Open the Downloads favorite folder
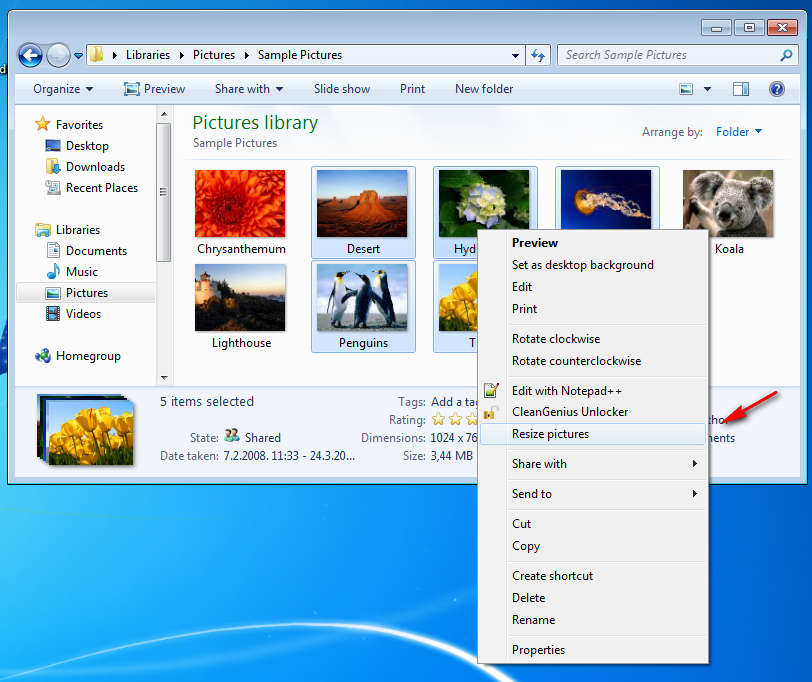Screen dimensions: 812x682 (x=95, y=167)
